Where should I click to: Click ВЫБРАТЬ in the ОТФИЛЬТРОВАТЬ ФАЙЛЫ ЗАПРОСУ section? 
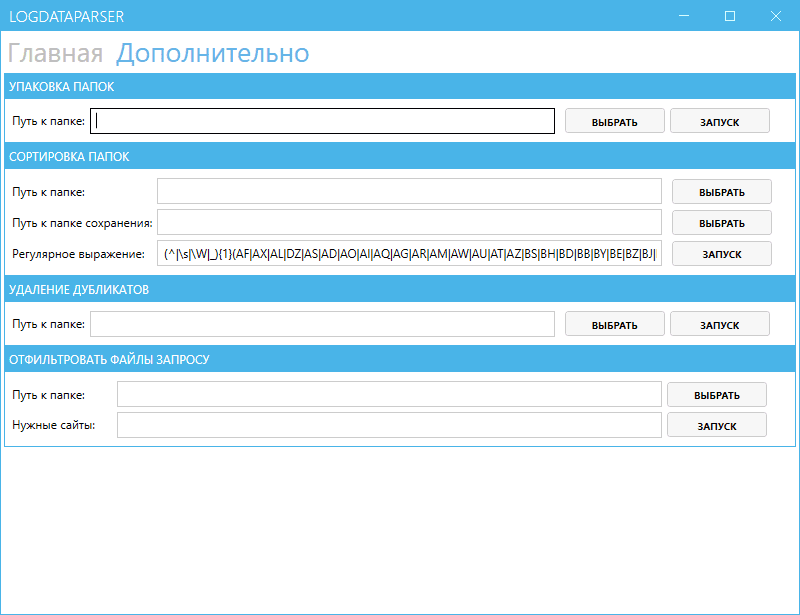point(716,394)
